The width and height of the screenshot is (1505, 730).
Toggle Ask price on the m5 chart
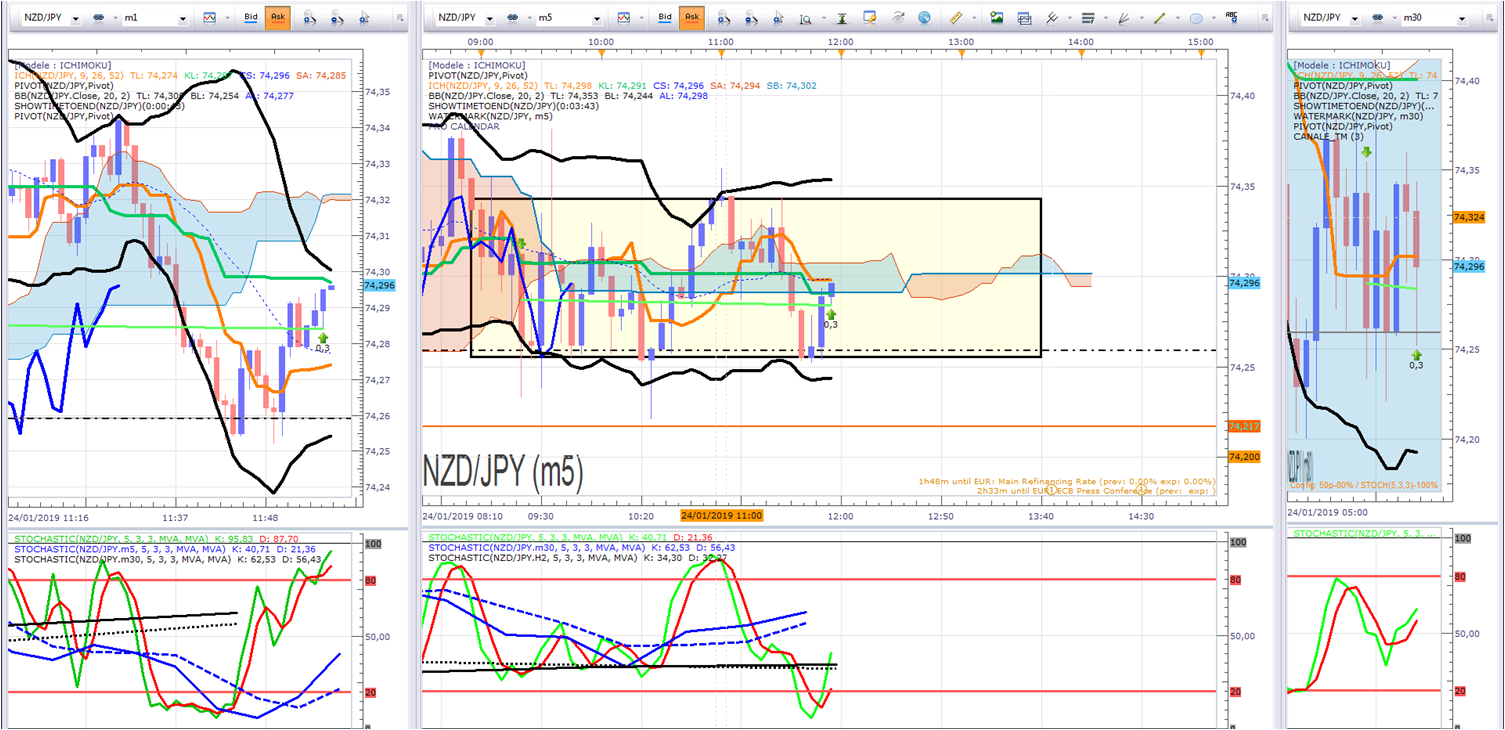pyautogui.click(x=691, y=18)
